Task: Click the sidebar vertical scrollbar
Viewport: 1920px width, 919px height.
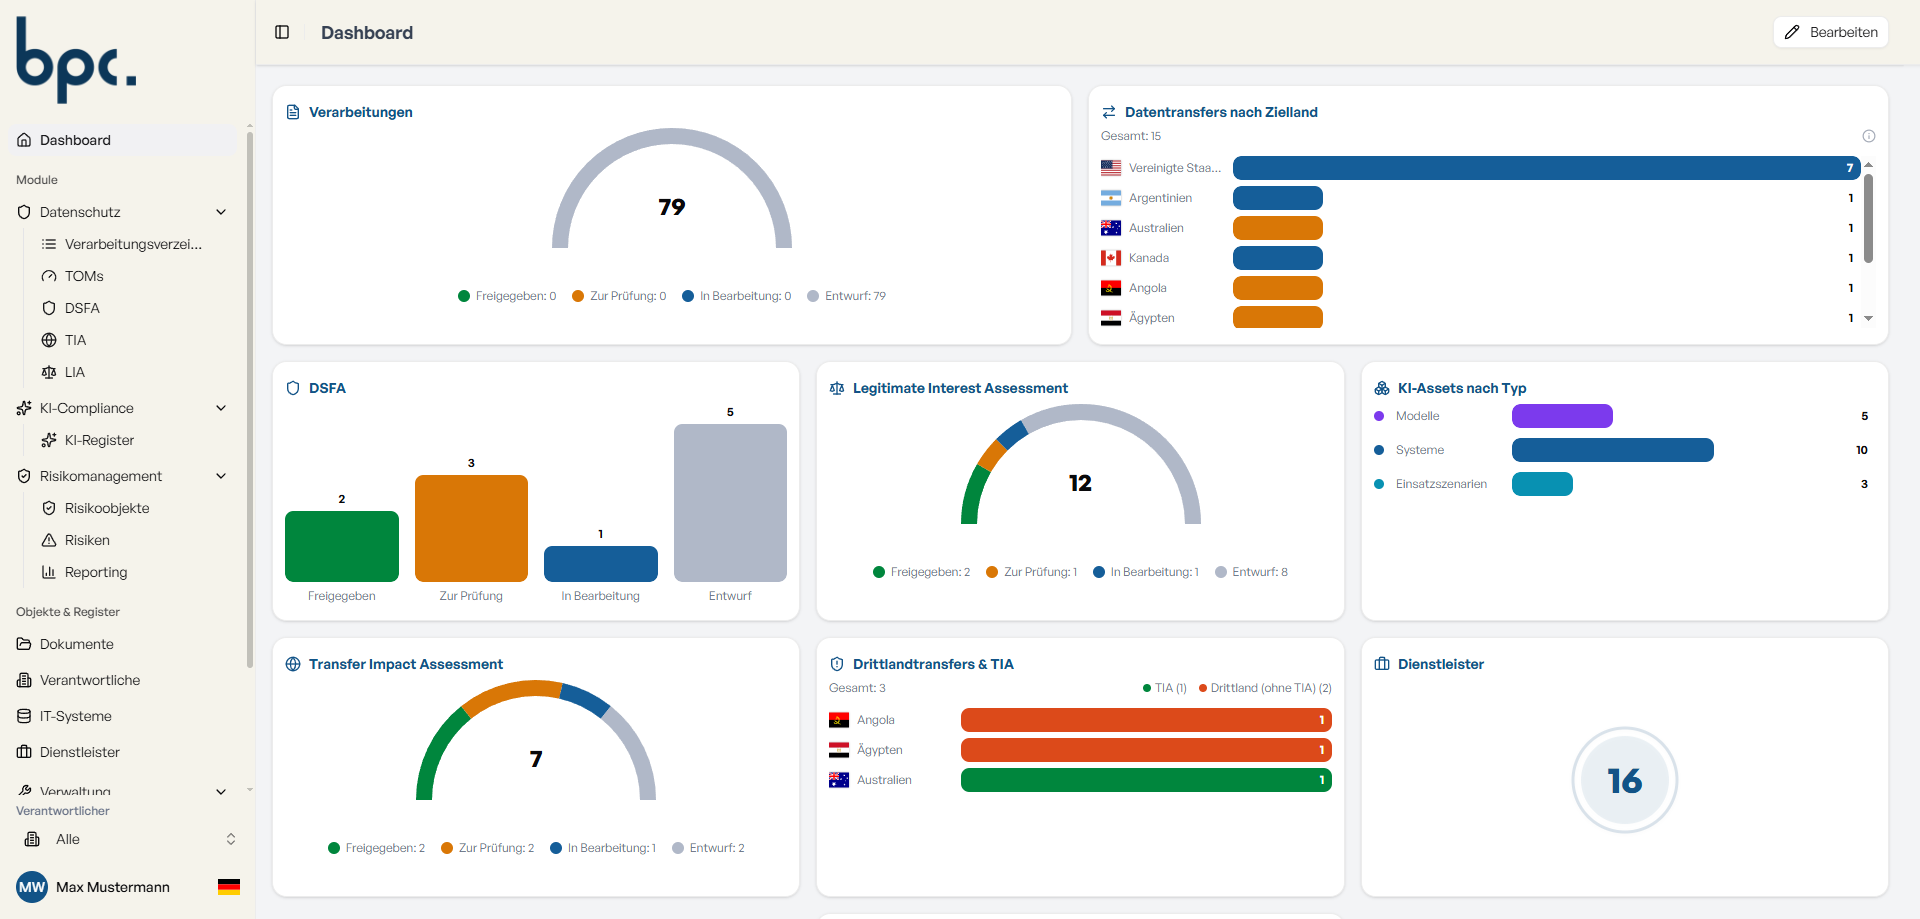Action: tap(249, 400)
